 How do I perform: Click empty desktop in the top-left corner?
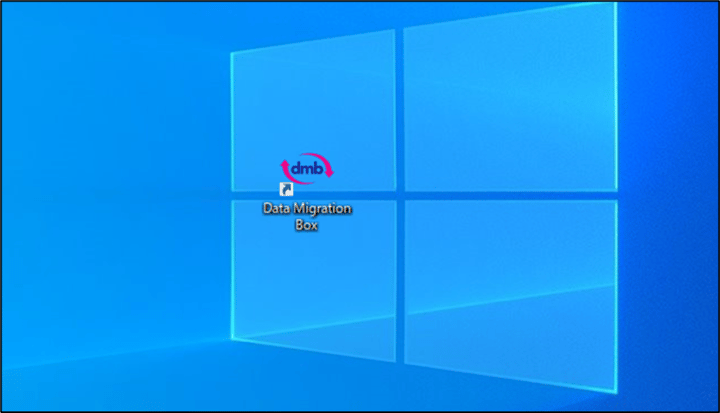[40, 30]
